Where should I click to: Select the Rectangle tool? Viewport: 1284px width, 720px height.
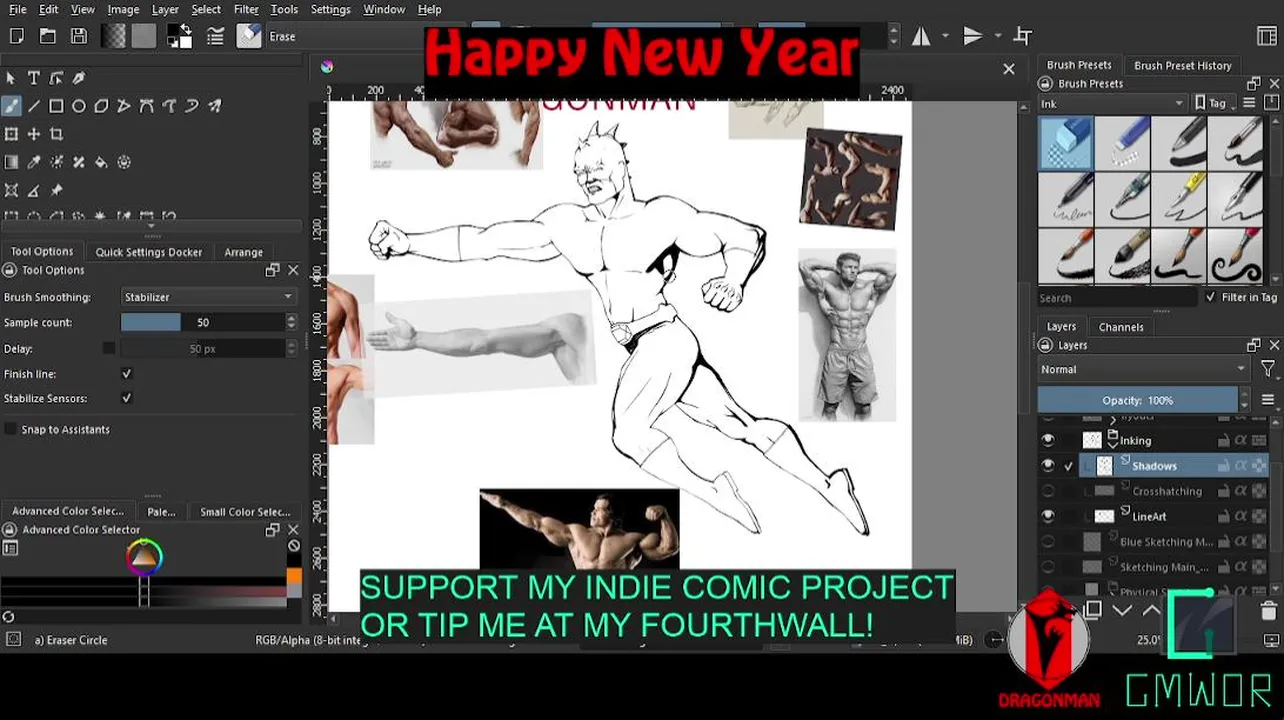(x=56, y=105)
